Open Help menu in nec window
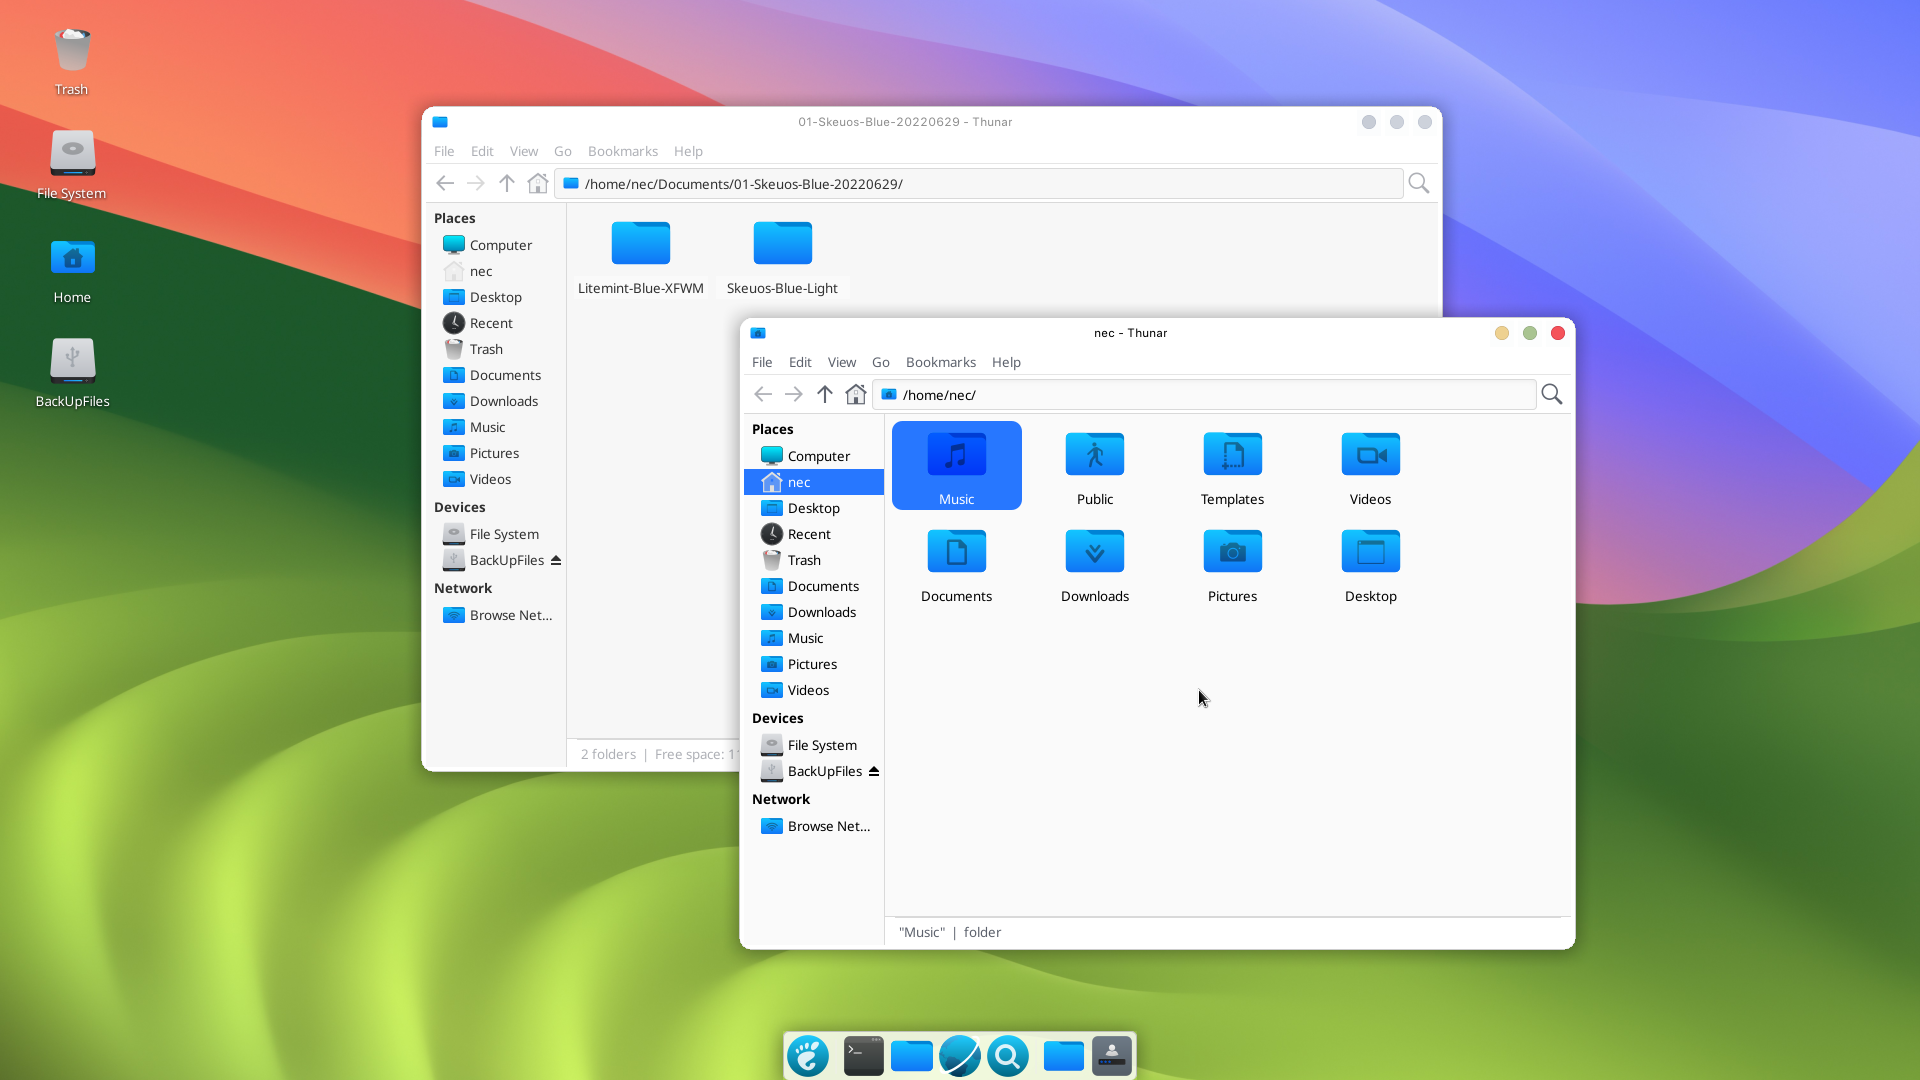This screenshot has height=1080, width=1920. click(x=1006, y=362)
